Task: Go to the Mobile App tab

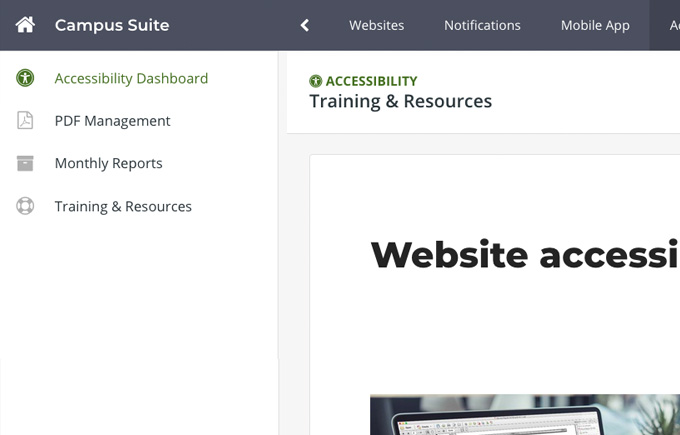Action: tap(595, 25)
